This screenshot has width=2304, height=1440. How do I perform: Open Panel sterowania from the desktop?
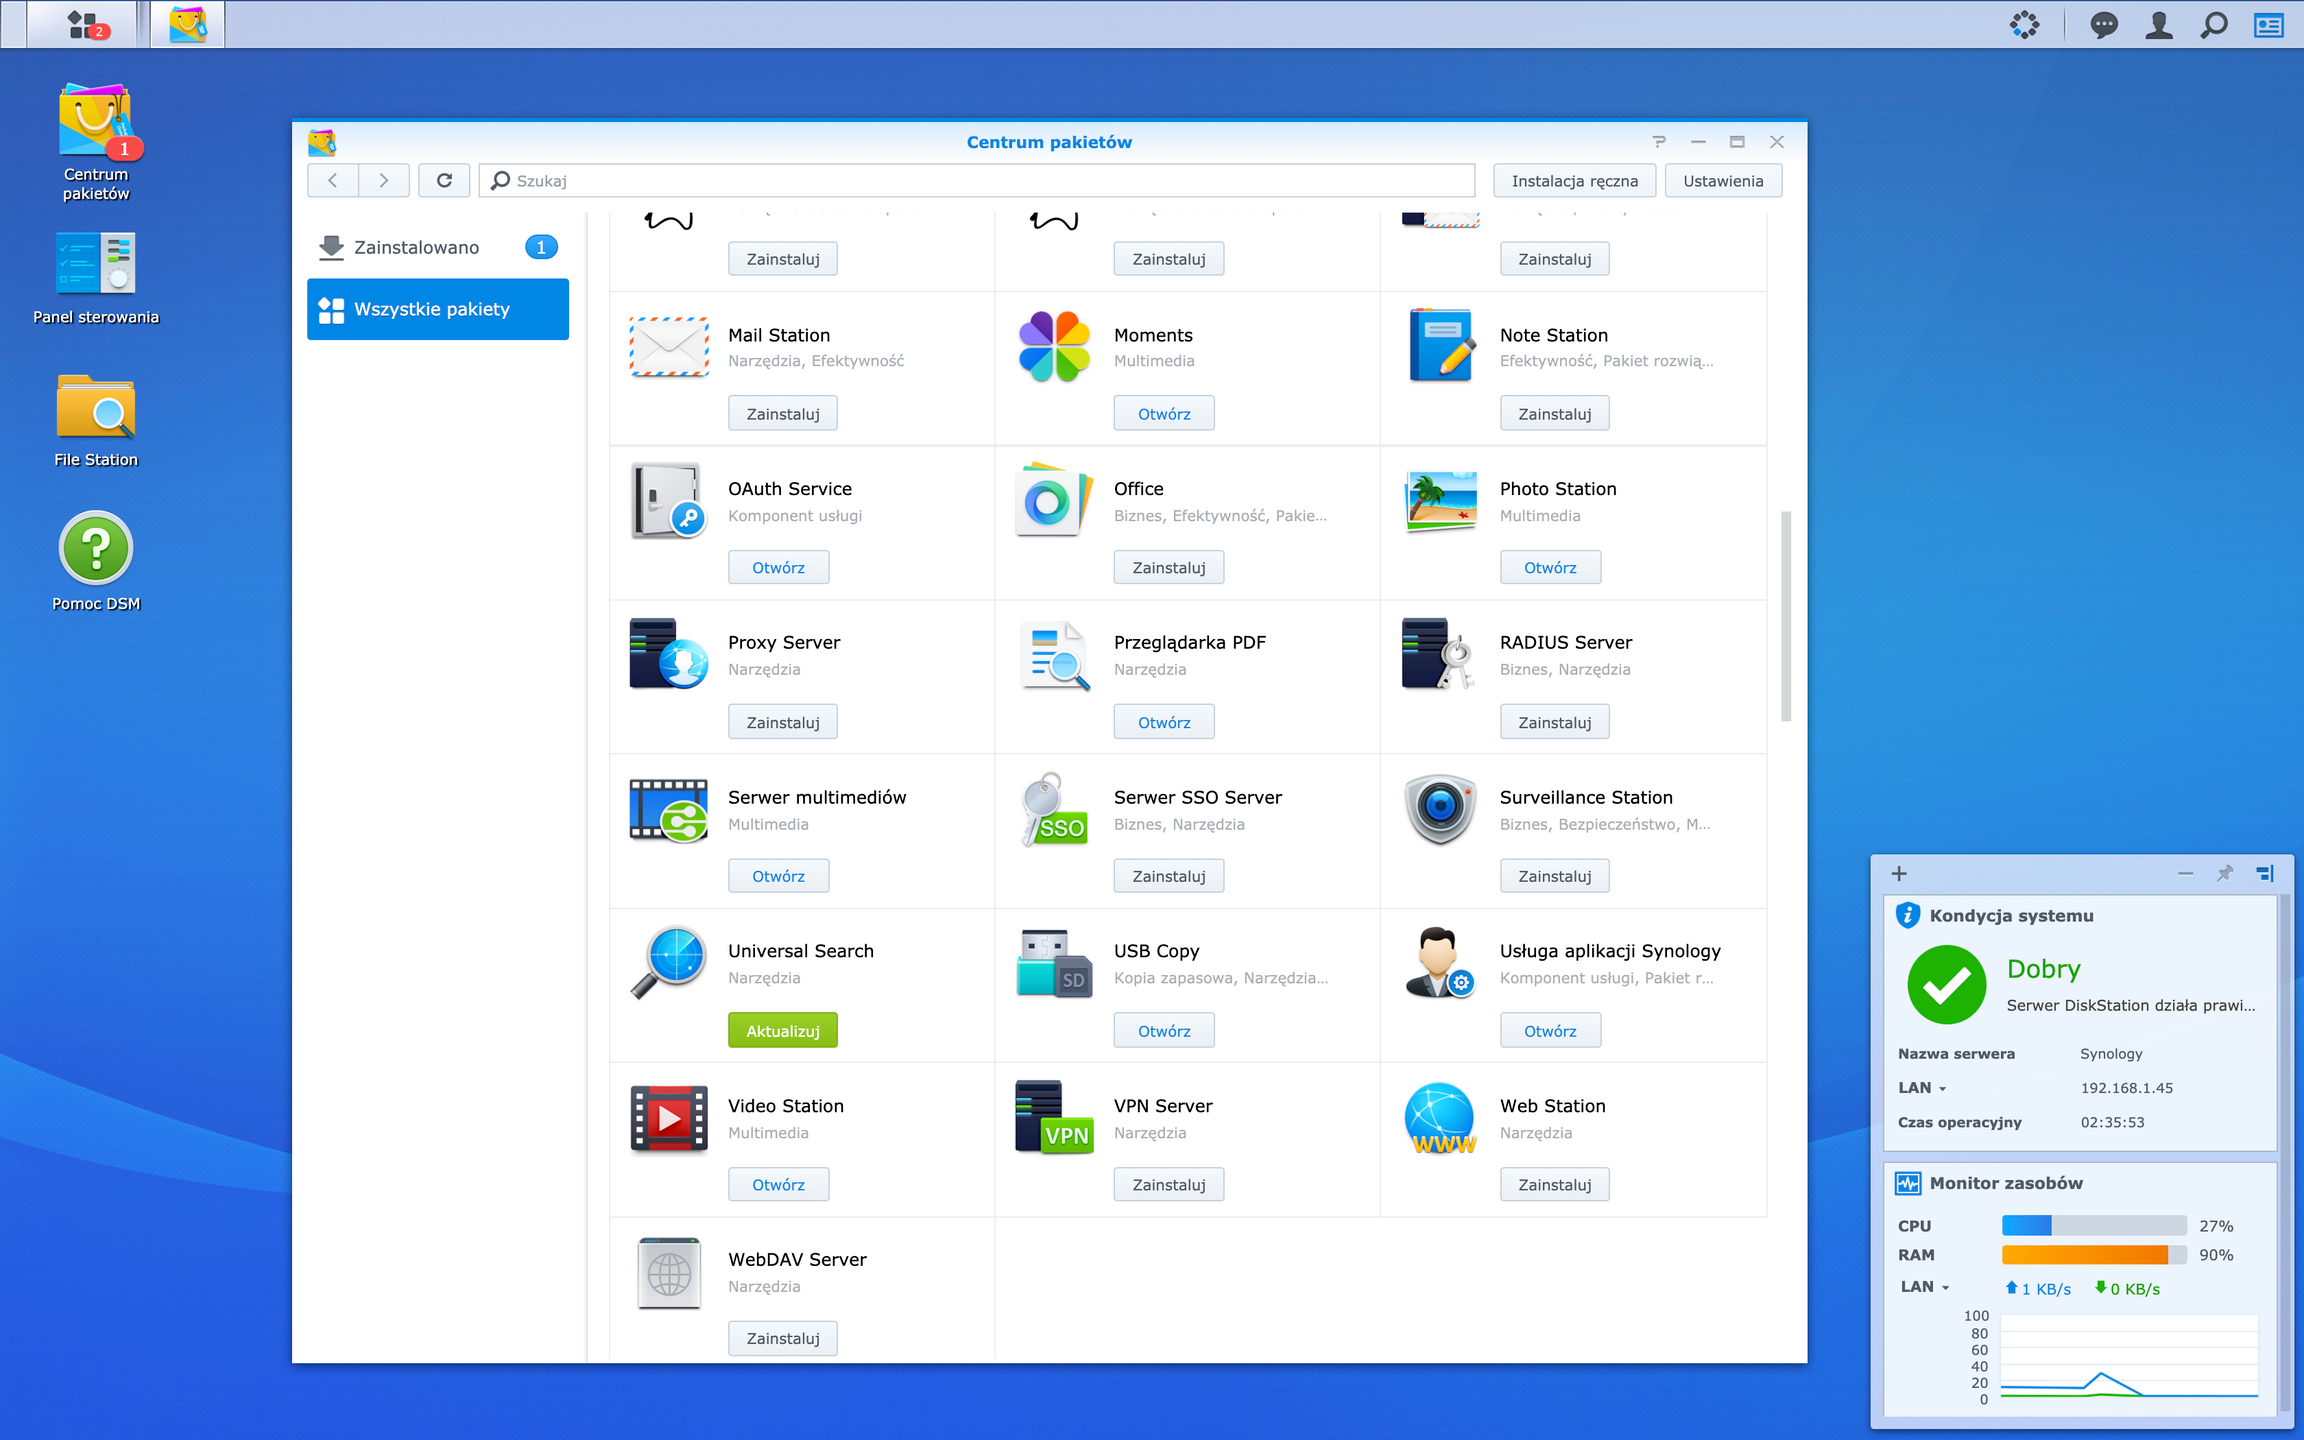(96, 278)
